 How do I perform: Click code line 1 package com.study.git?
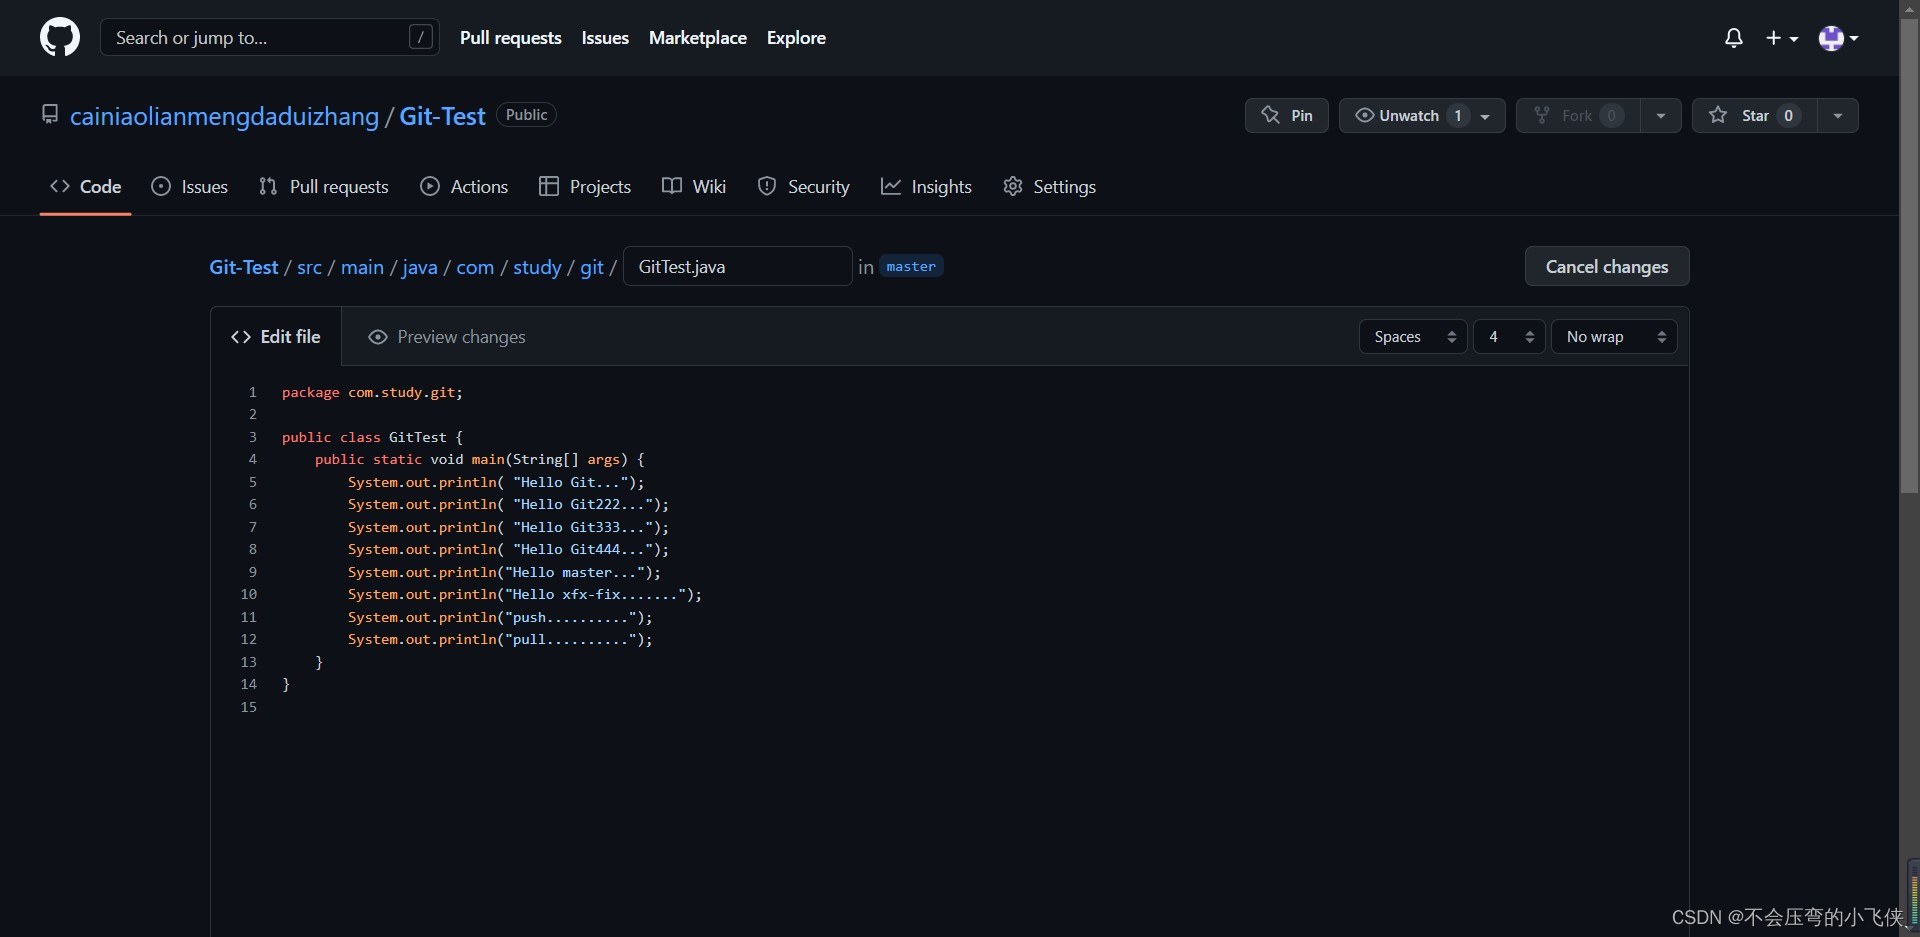click(372, 392)
